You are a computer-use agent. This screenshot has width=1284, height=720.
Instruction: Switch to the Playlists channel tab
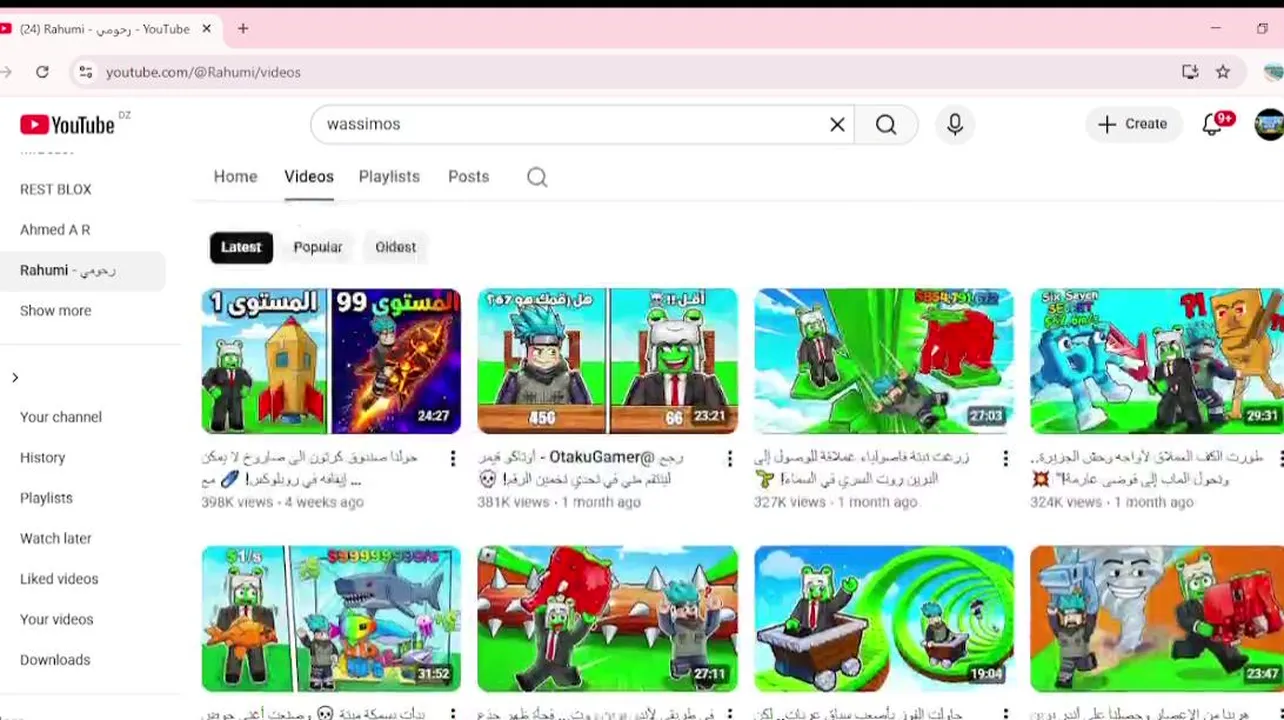(389, 176)
